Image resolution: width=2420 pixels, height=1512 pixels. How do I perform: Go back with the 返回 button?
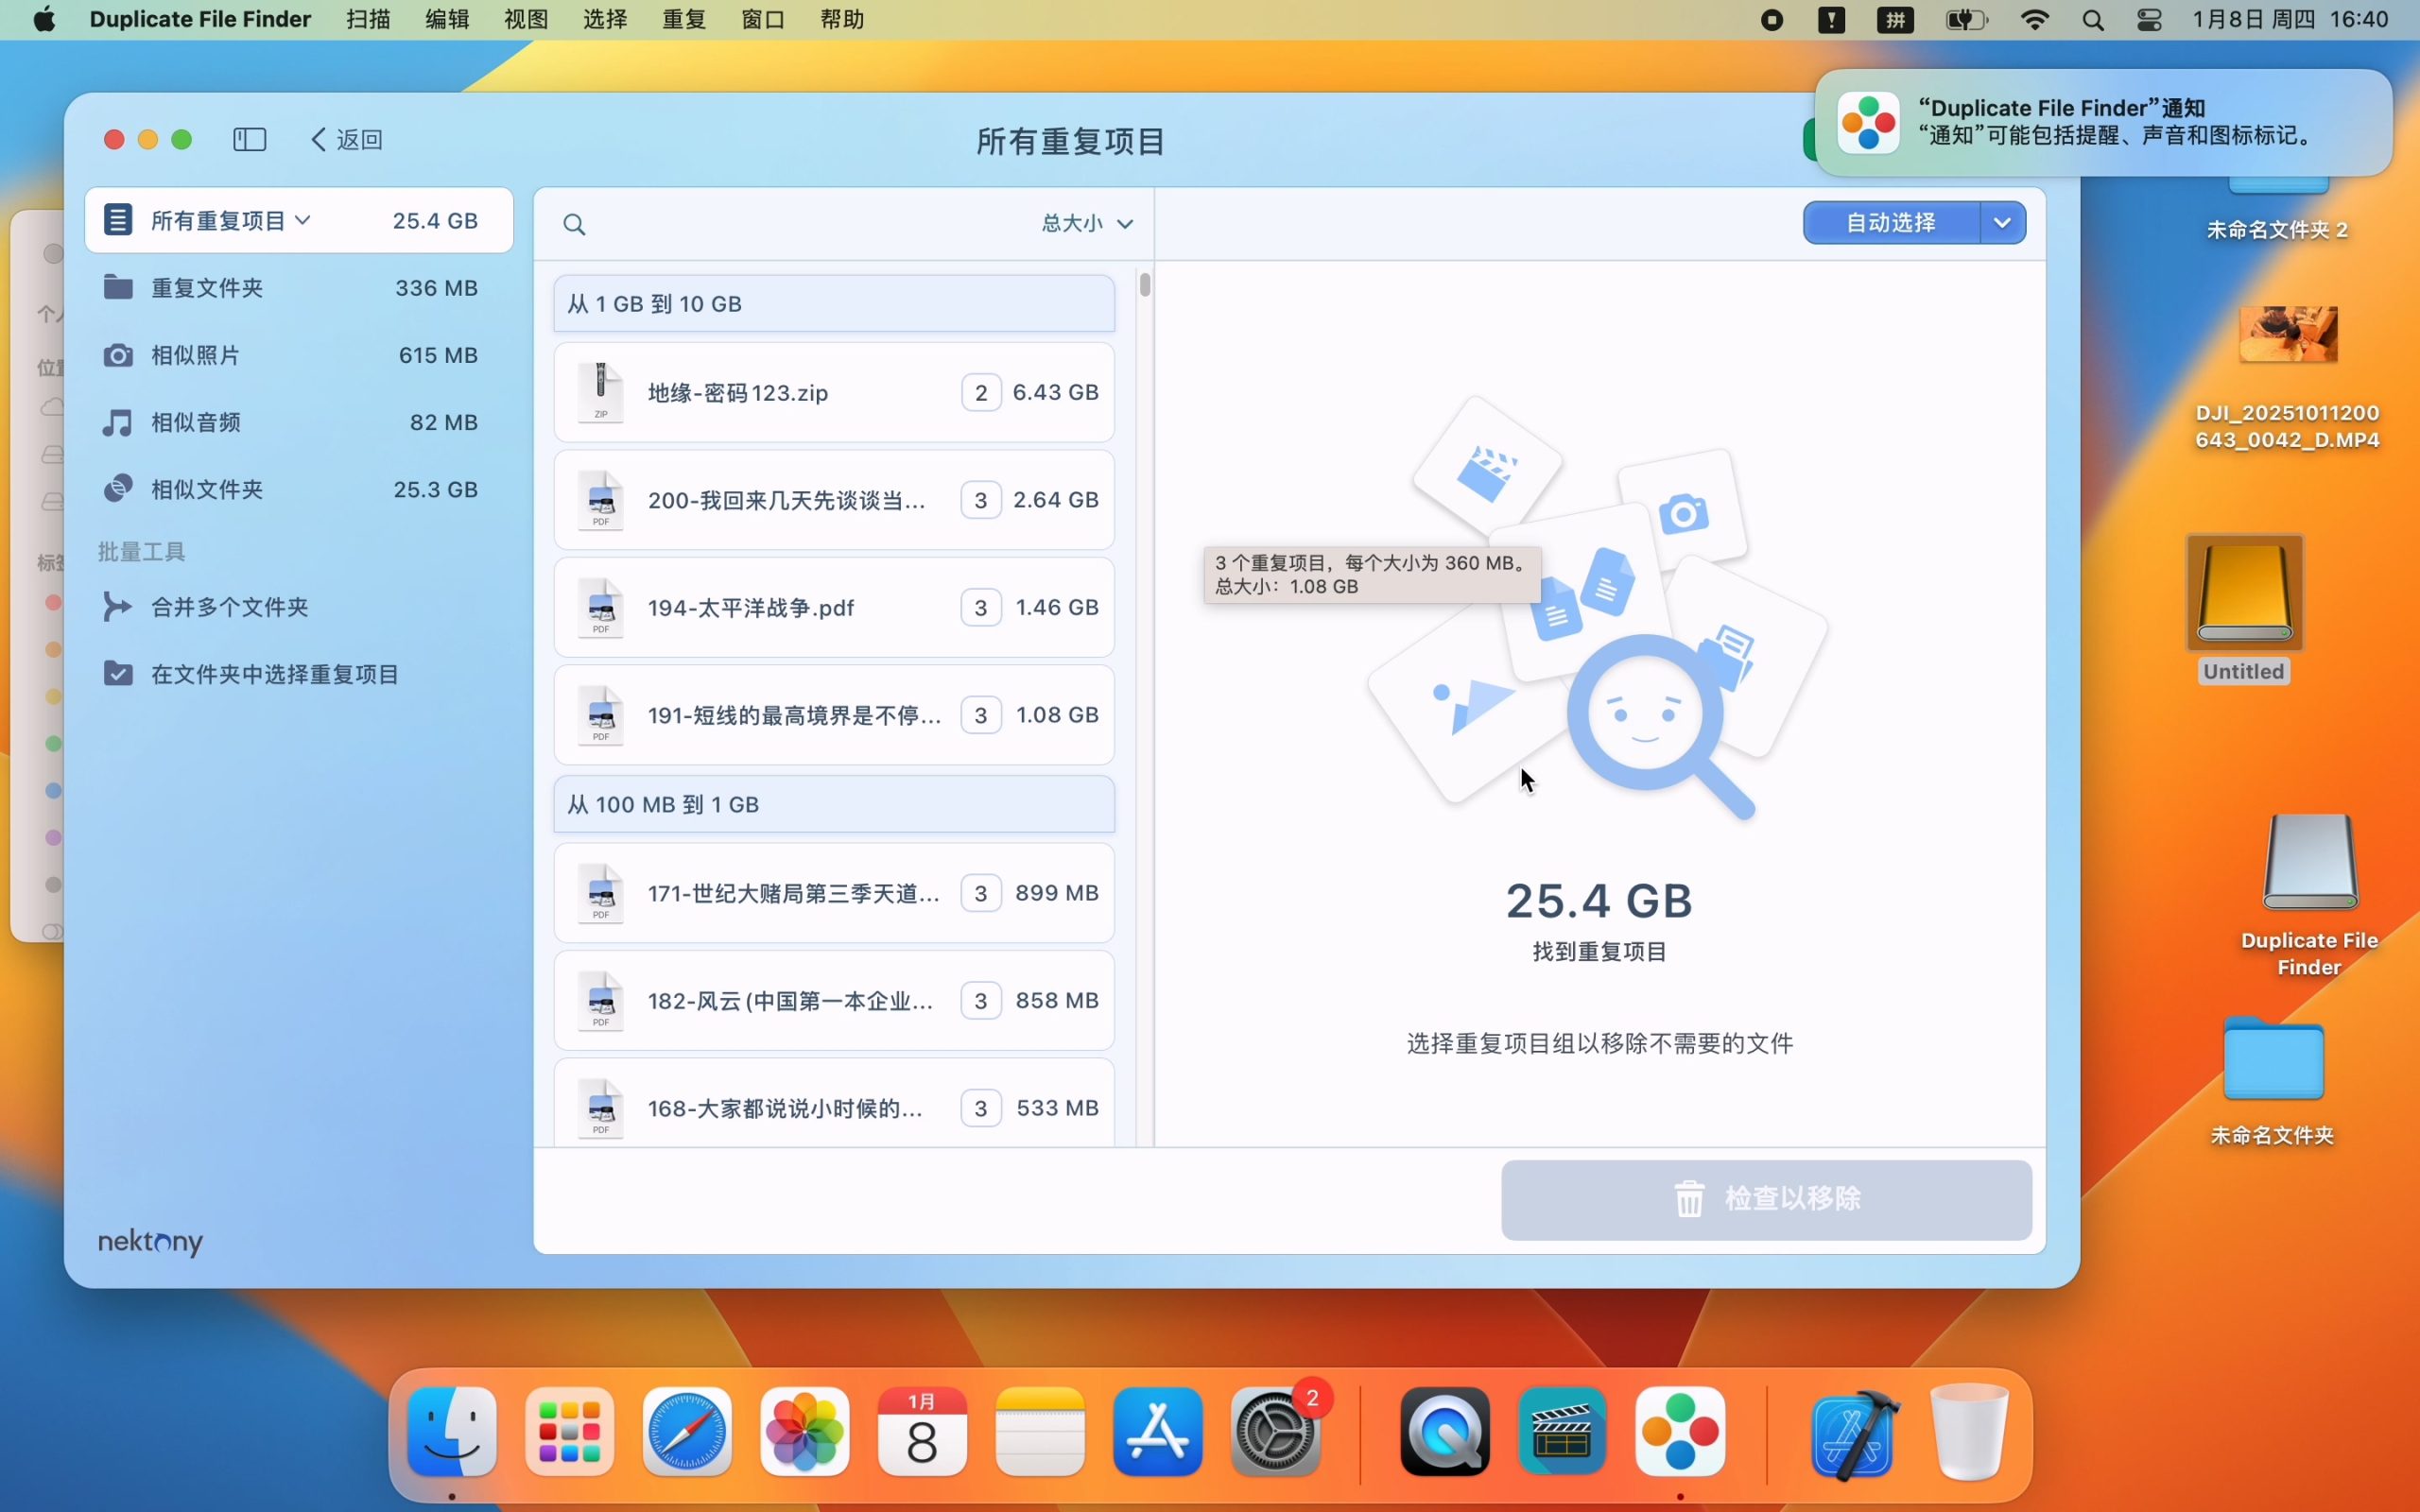[347, 139]
